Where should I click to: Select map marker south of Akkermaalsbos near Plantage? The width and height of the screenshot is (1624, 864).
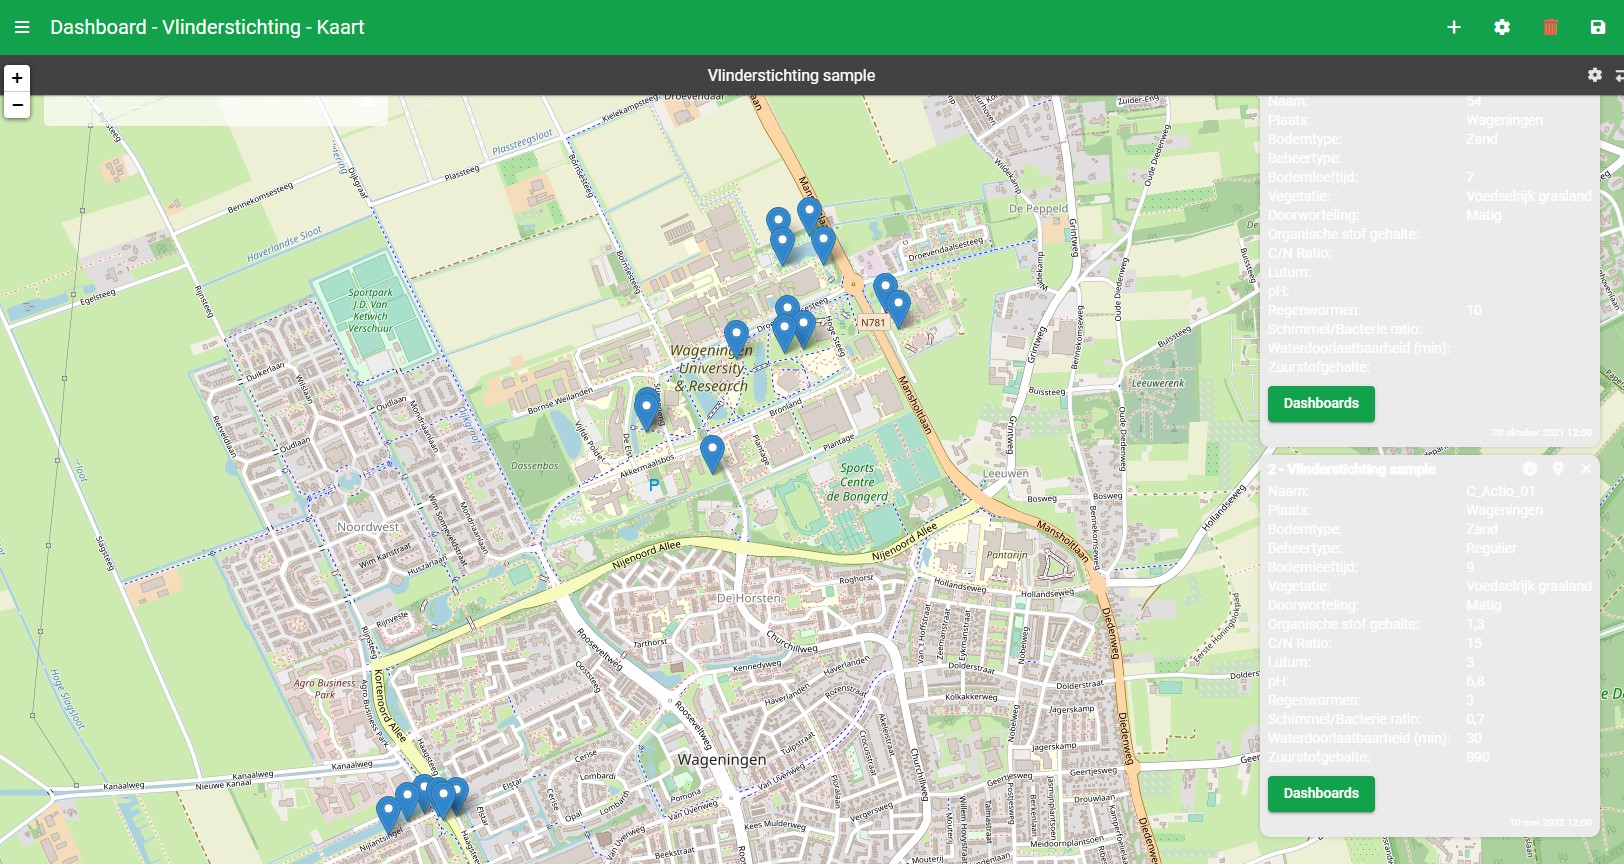pos(712,454)
